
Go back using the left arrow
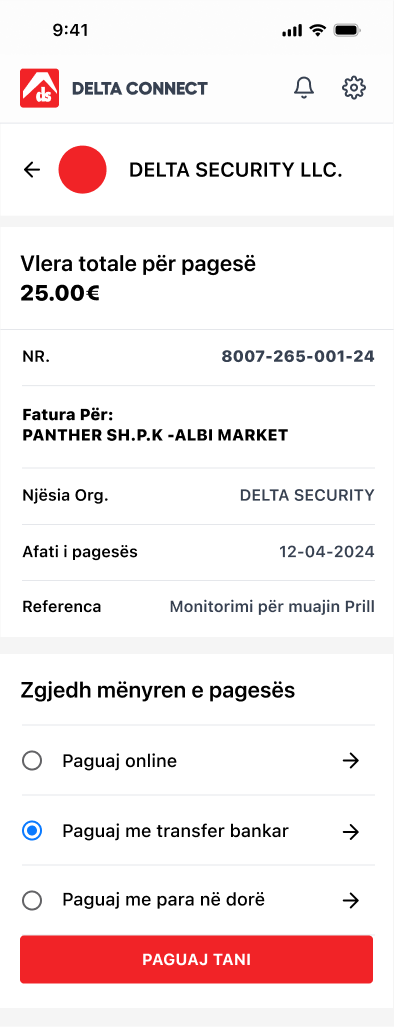pos(31,170)
